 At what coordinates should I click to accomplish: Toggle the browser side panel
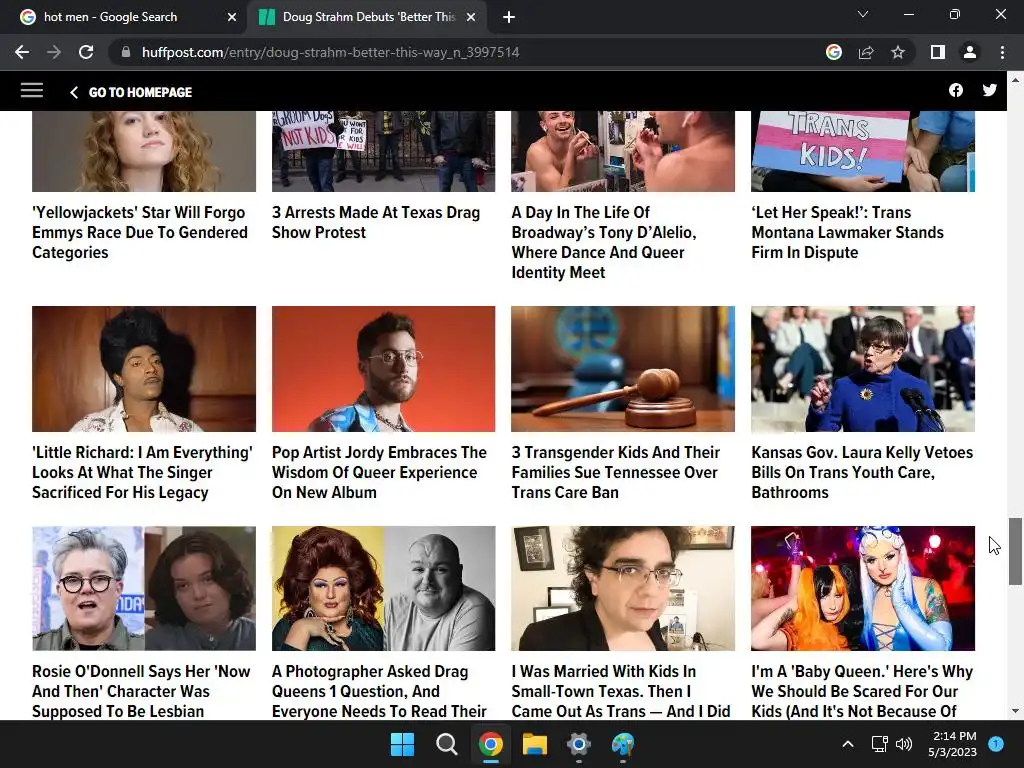click(938, 52)
